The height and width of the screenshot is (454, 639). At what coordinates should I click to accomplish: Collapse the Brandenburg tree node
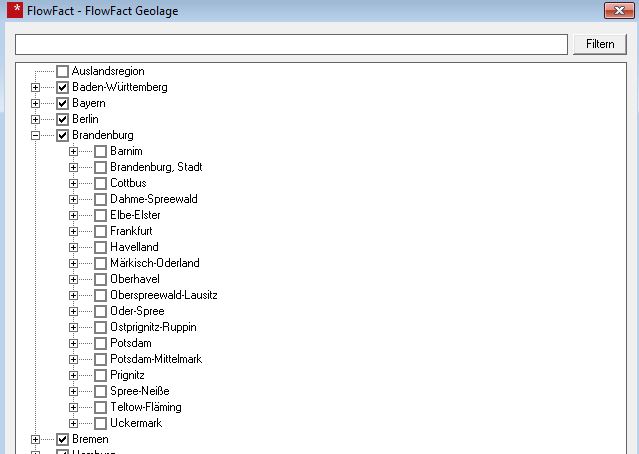coord(36,136)
